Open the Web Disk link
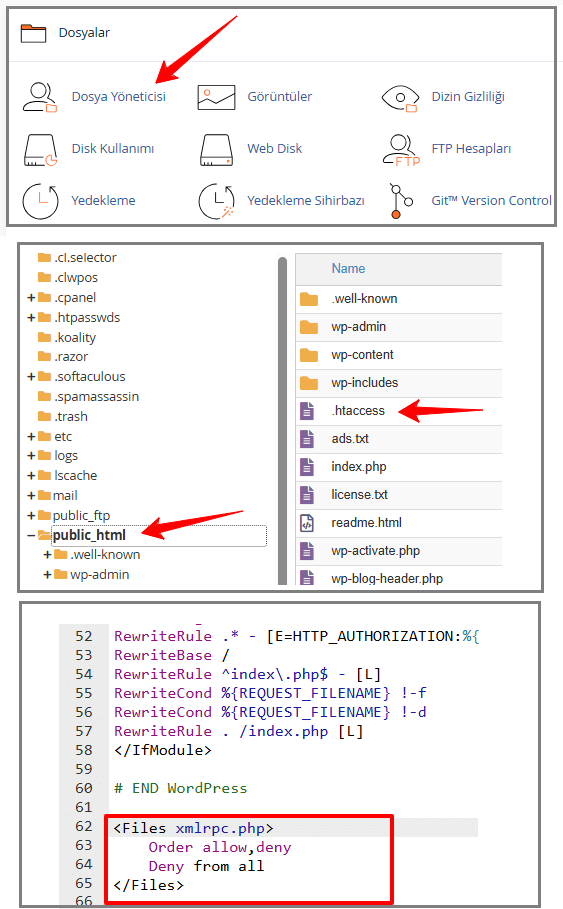This screenshot has width=563, height=909. pos(275,149)
